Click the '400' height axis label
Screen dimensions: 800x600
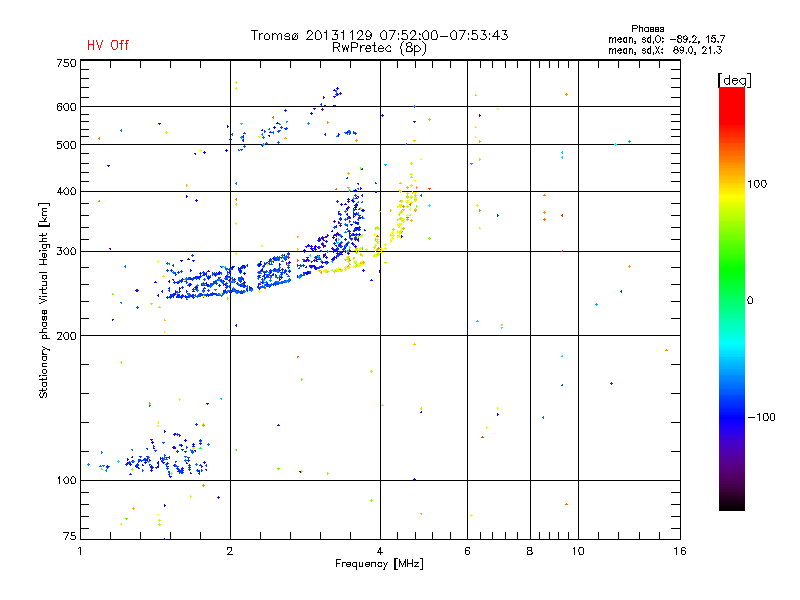(66, 191)
